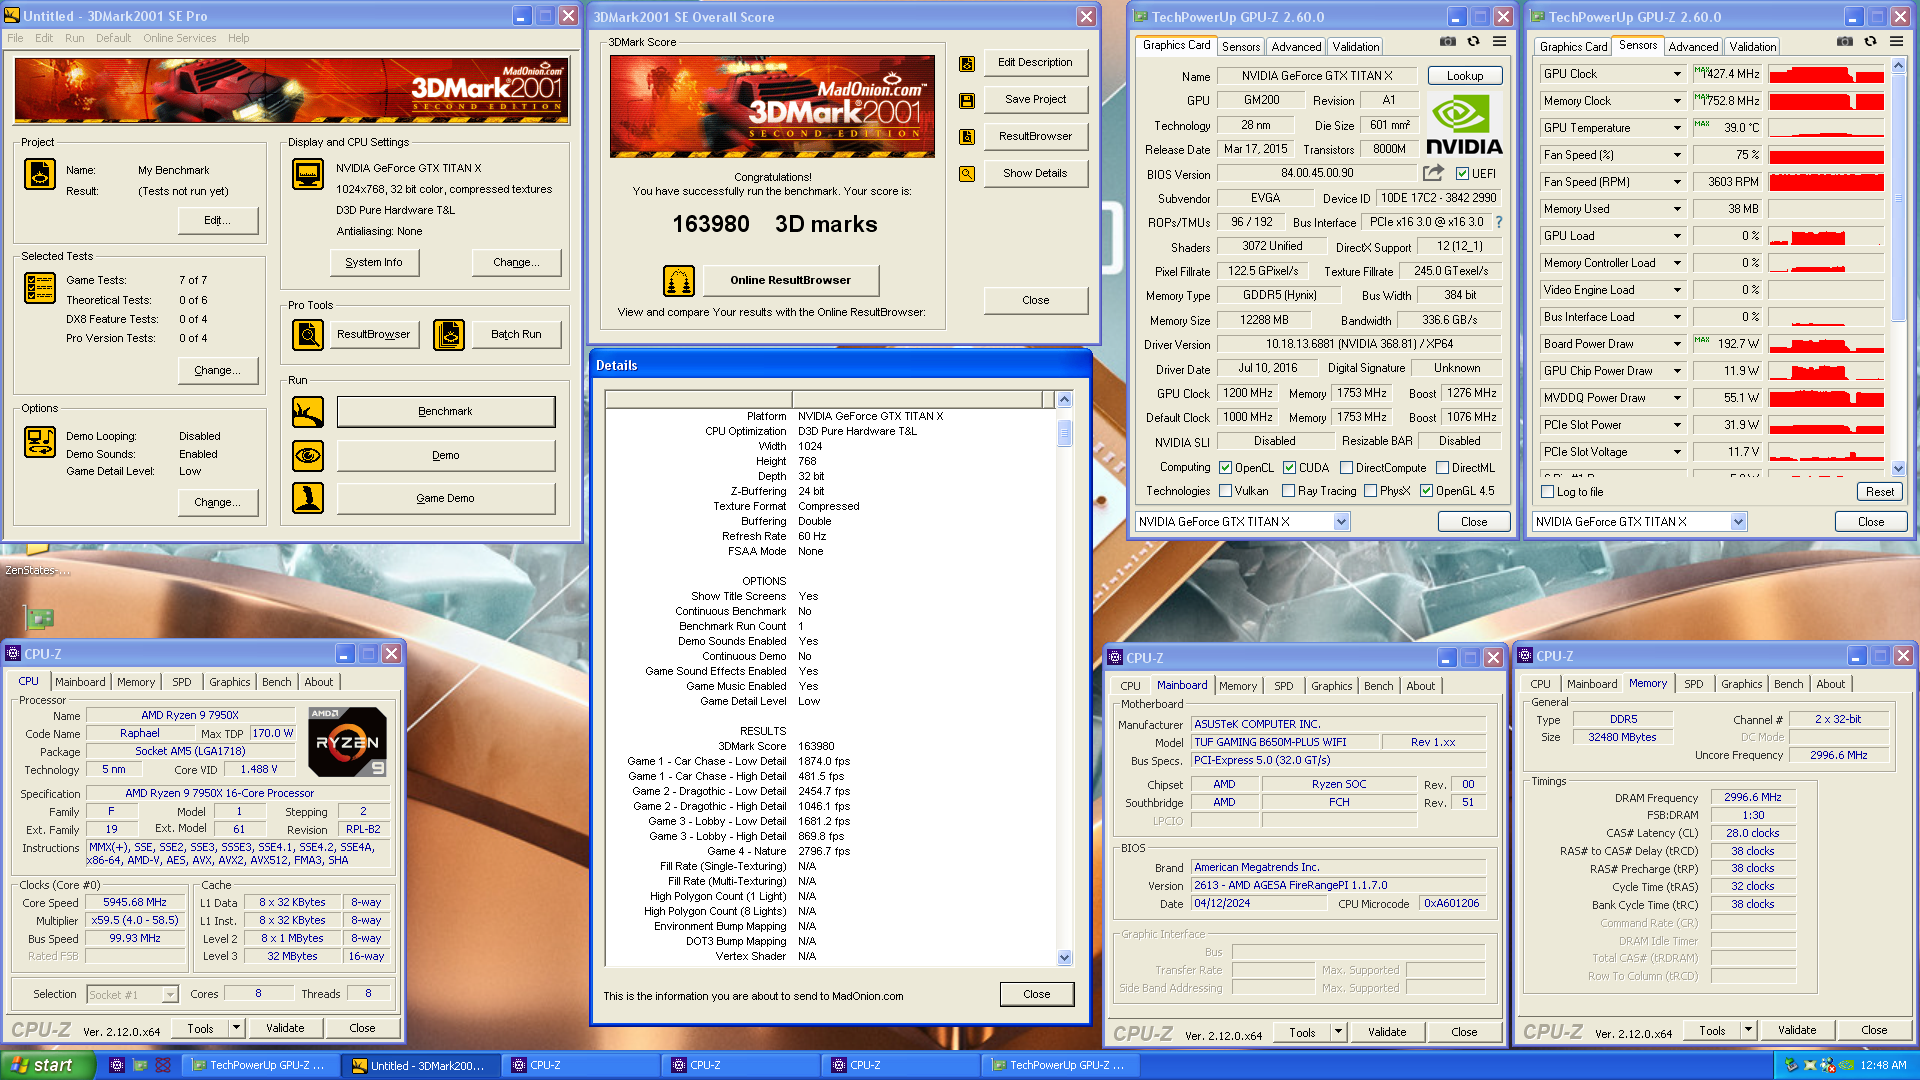Viewport: 1920px width, 1080px height.
Task: Click Validate in CPU-Z Mainboard window
Action: click(1386, 1032)
